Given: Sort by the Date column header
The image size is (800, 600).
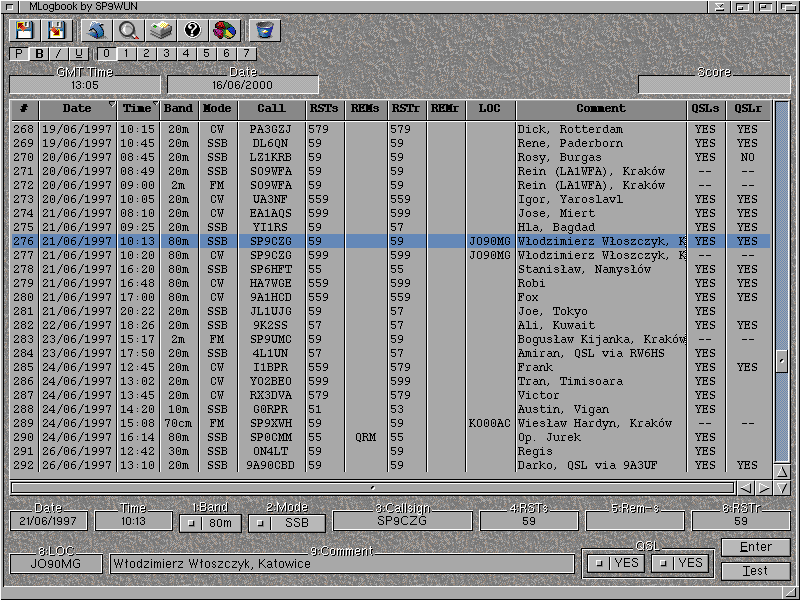Looking at the screenshot, I should (78, 109).
